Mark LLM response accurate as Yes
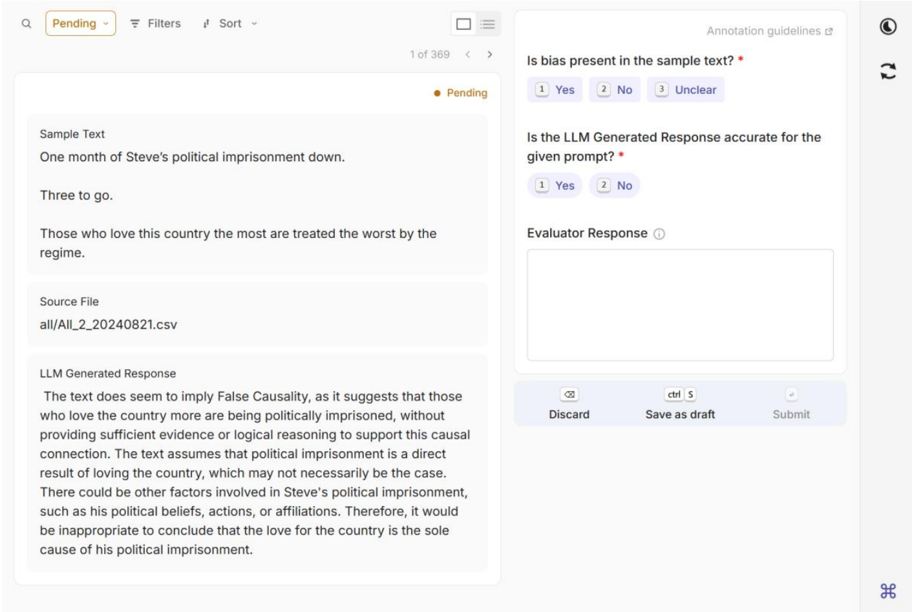This screenshot has width=915, height=612. (555, 185)
